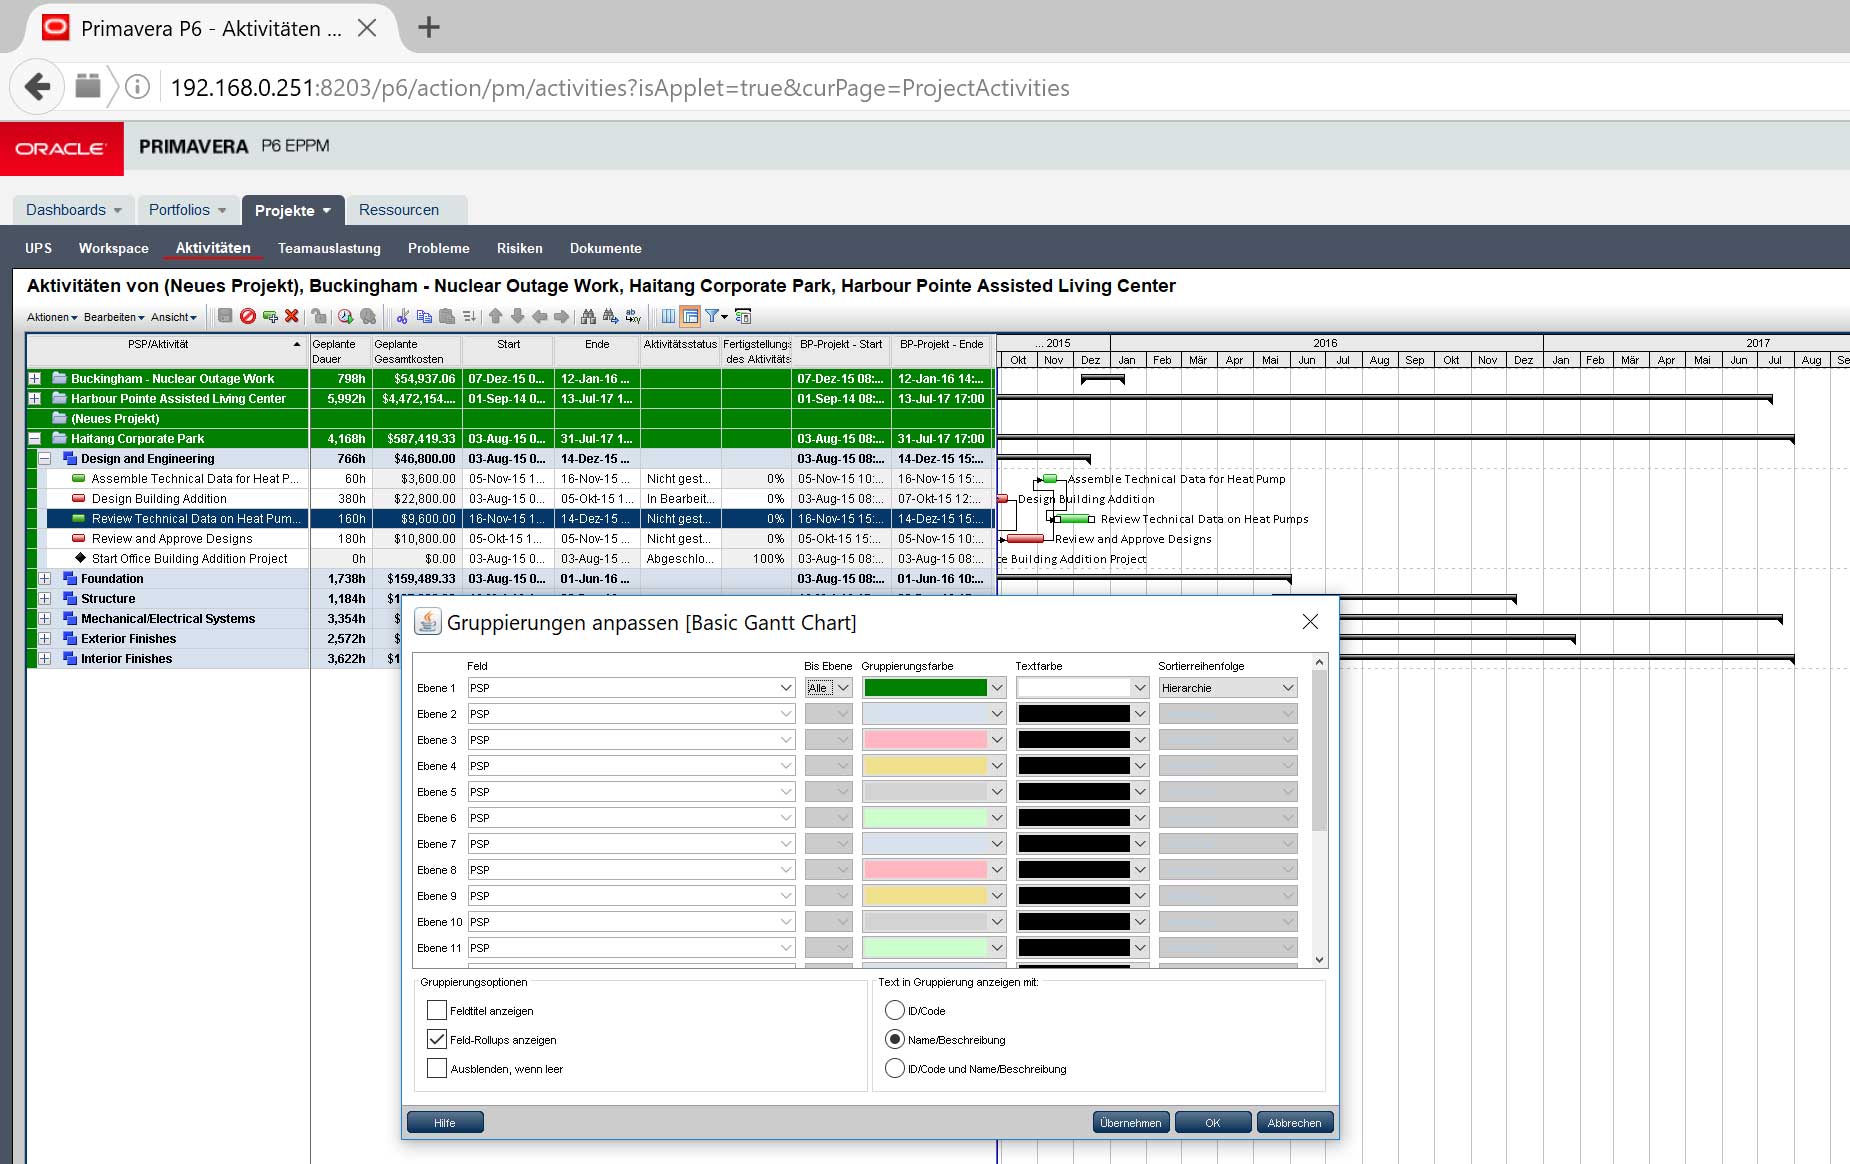Open the Bis Ebene Alle dropdown
This screenshot has width=1850, height=1164.
[828, 687]
